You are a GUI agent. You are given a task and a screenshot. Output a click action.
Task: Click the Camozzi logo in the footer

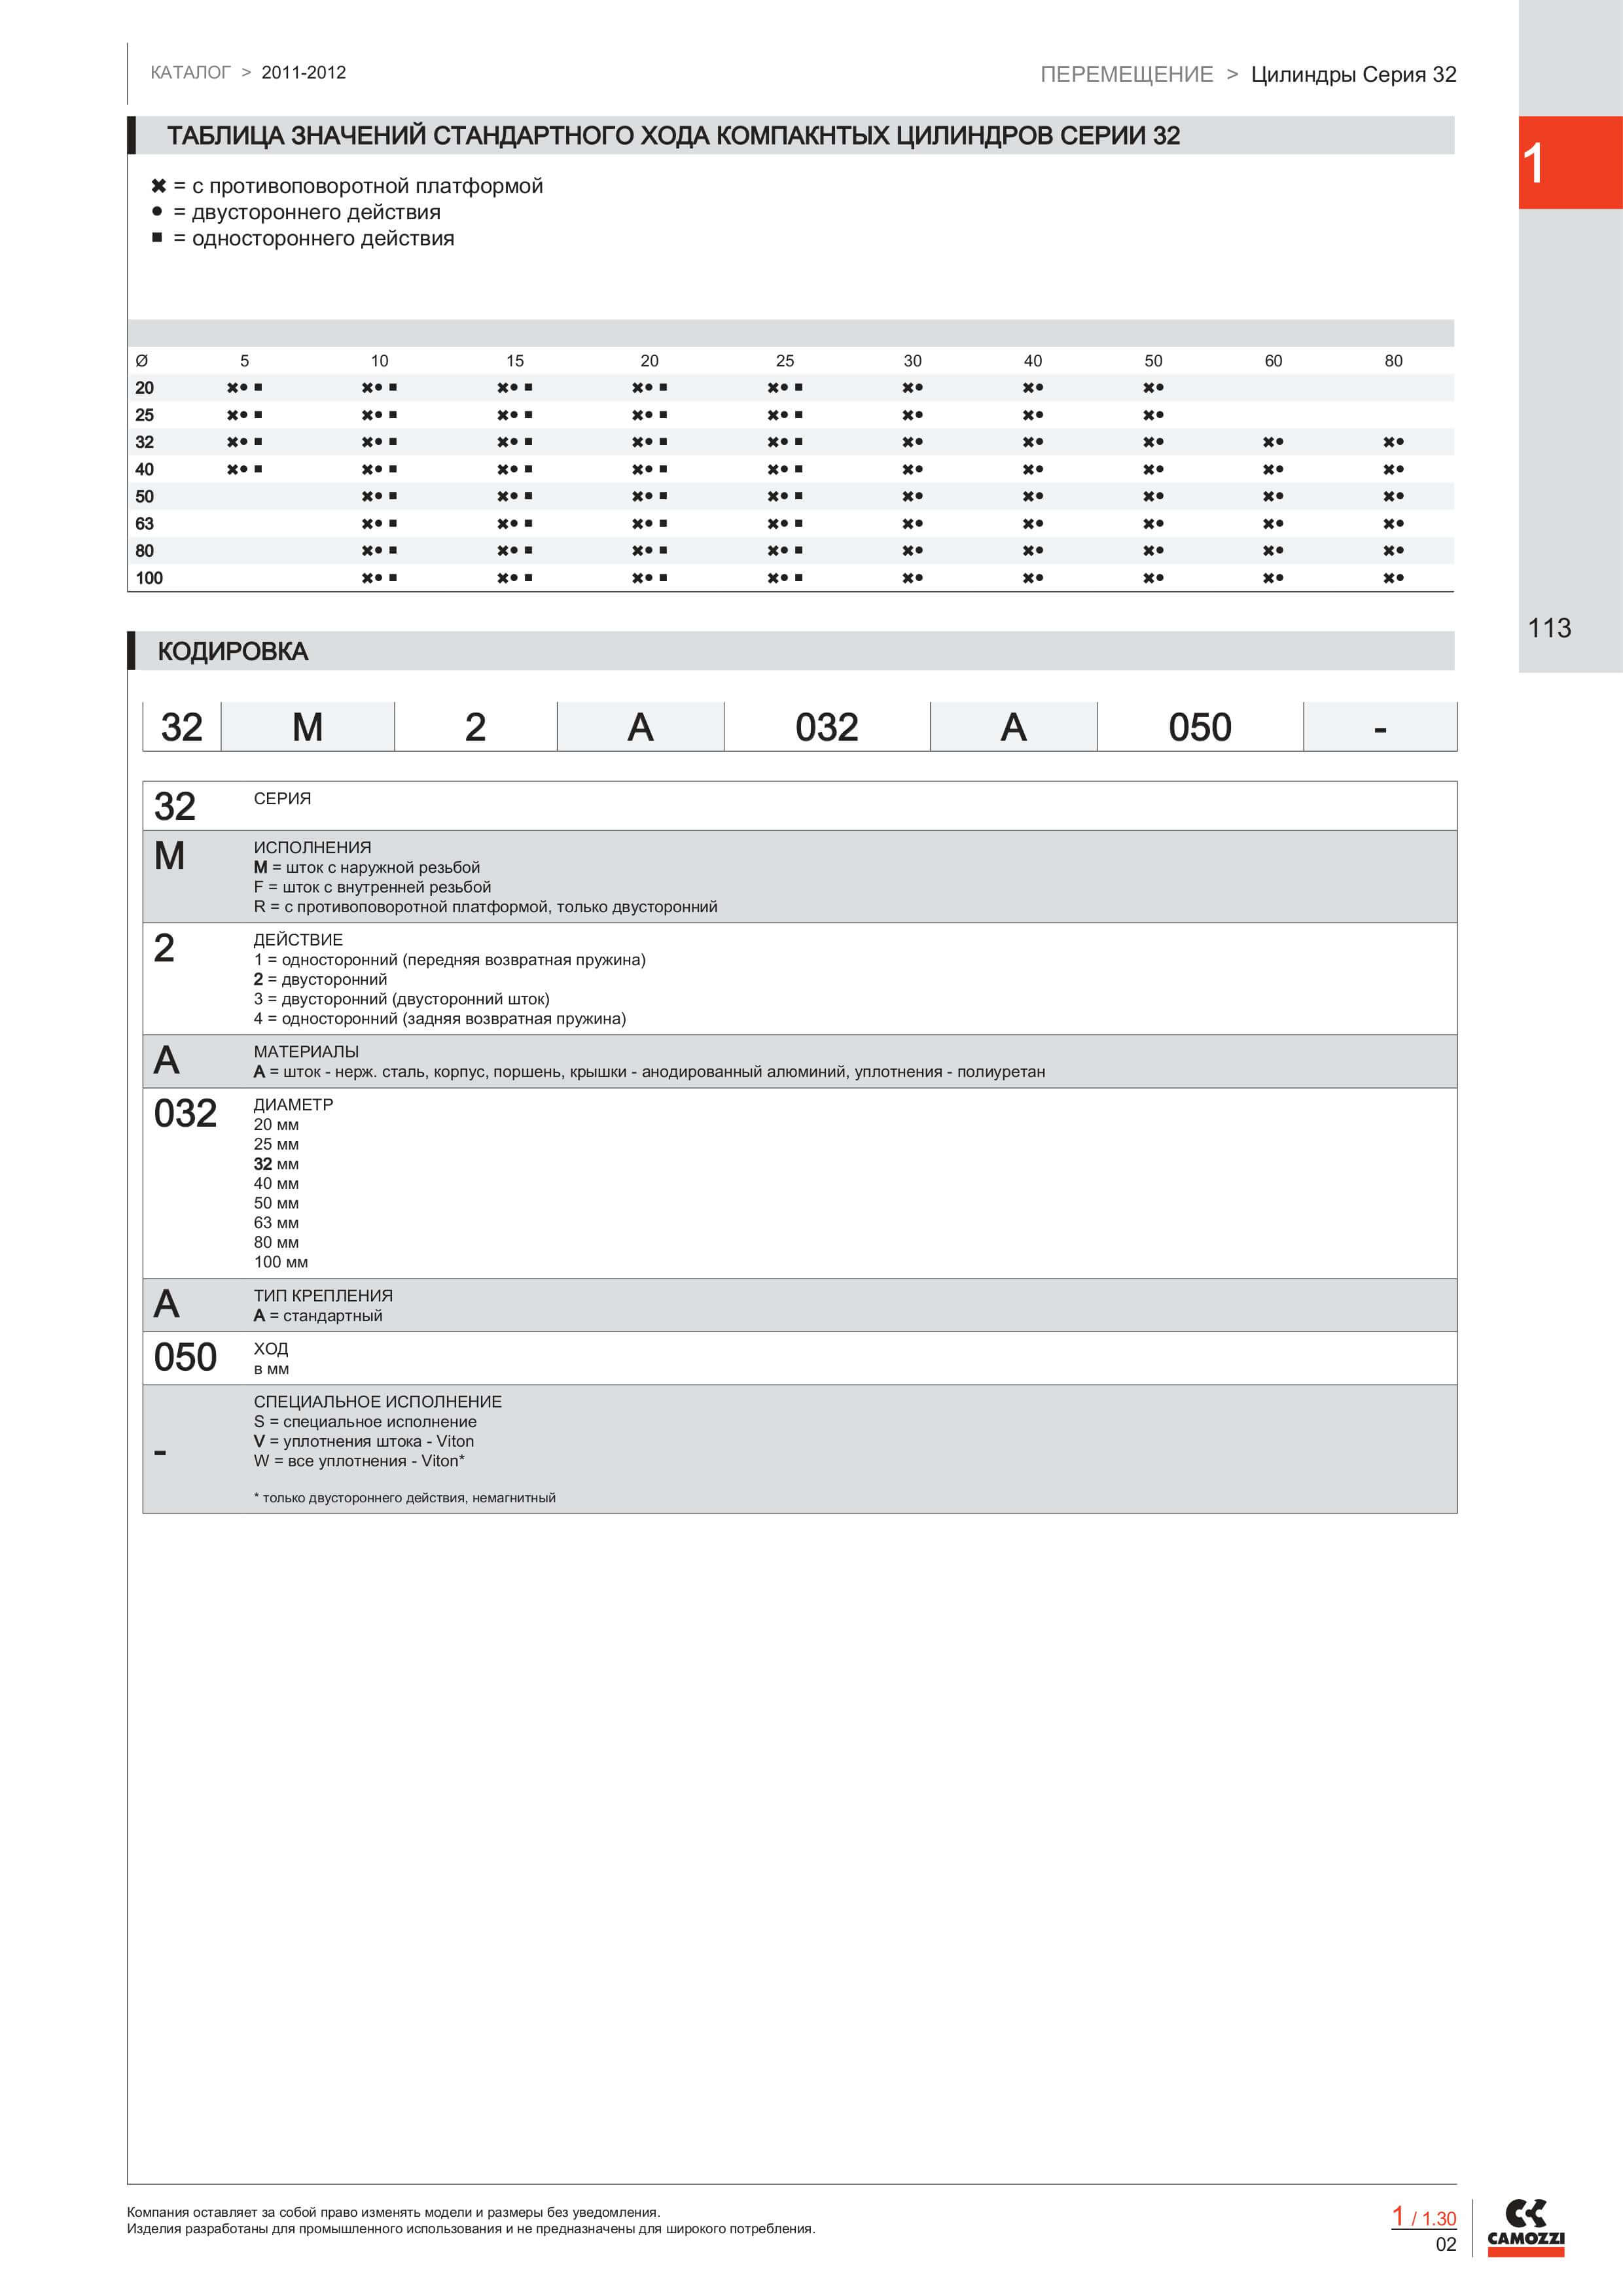pos(1525,2227)
